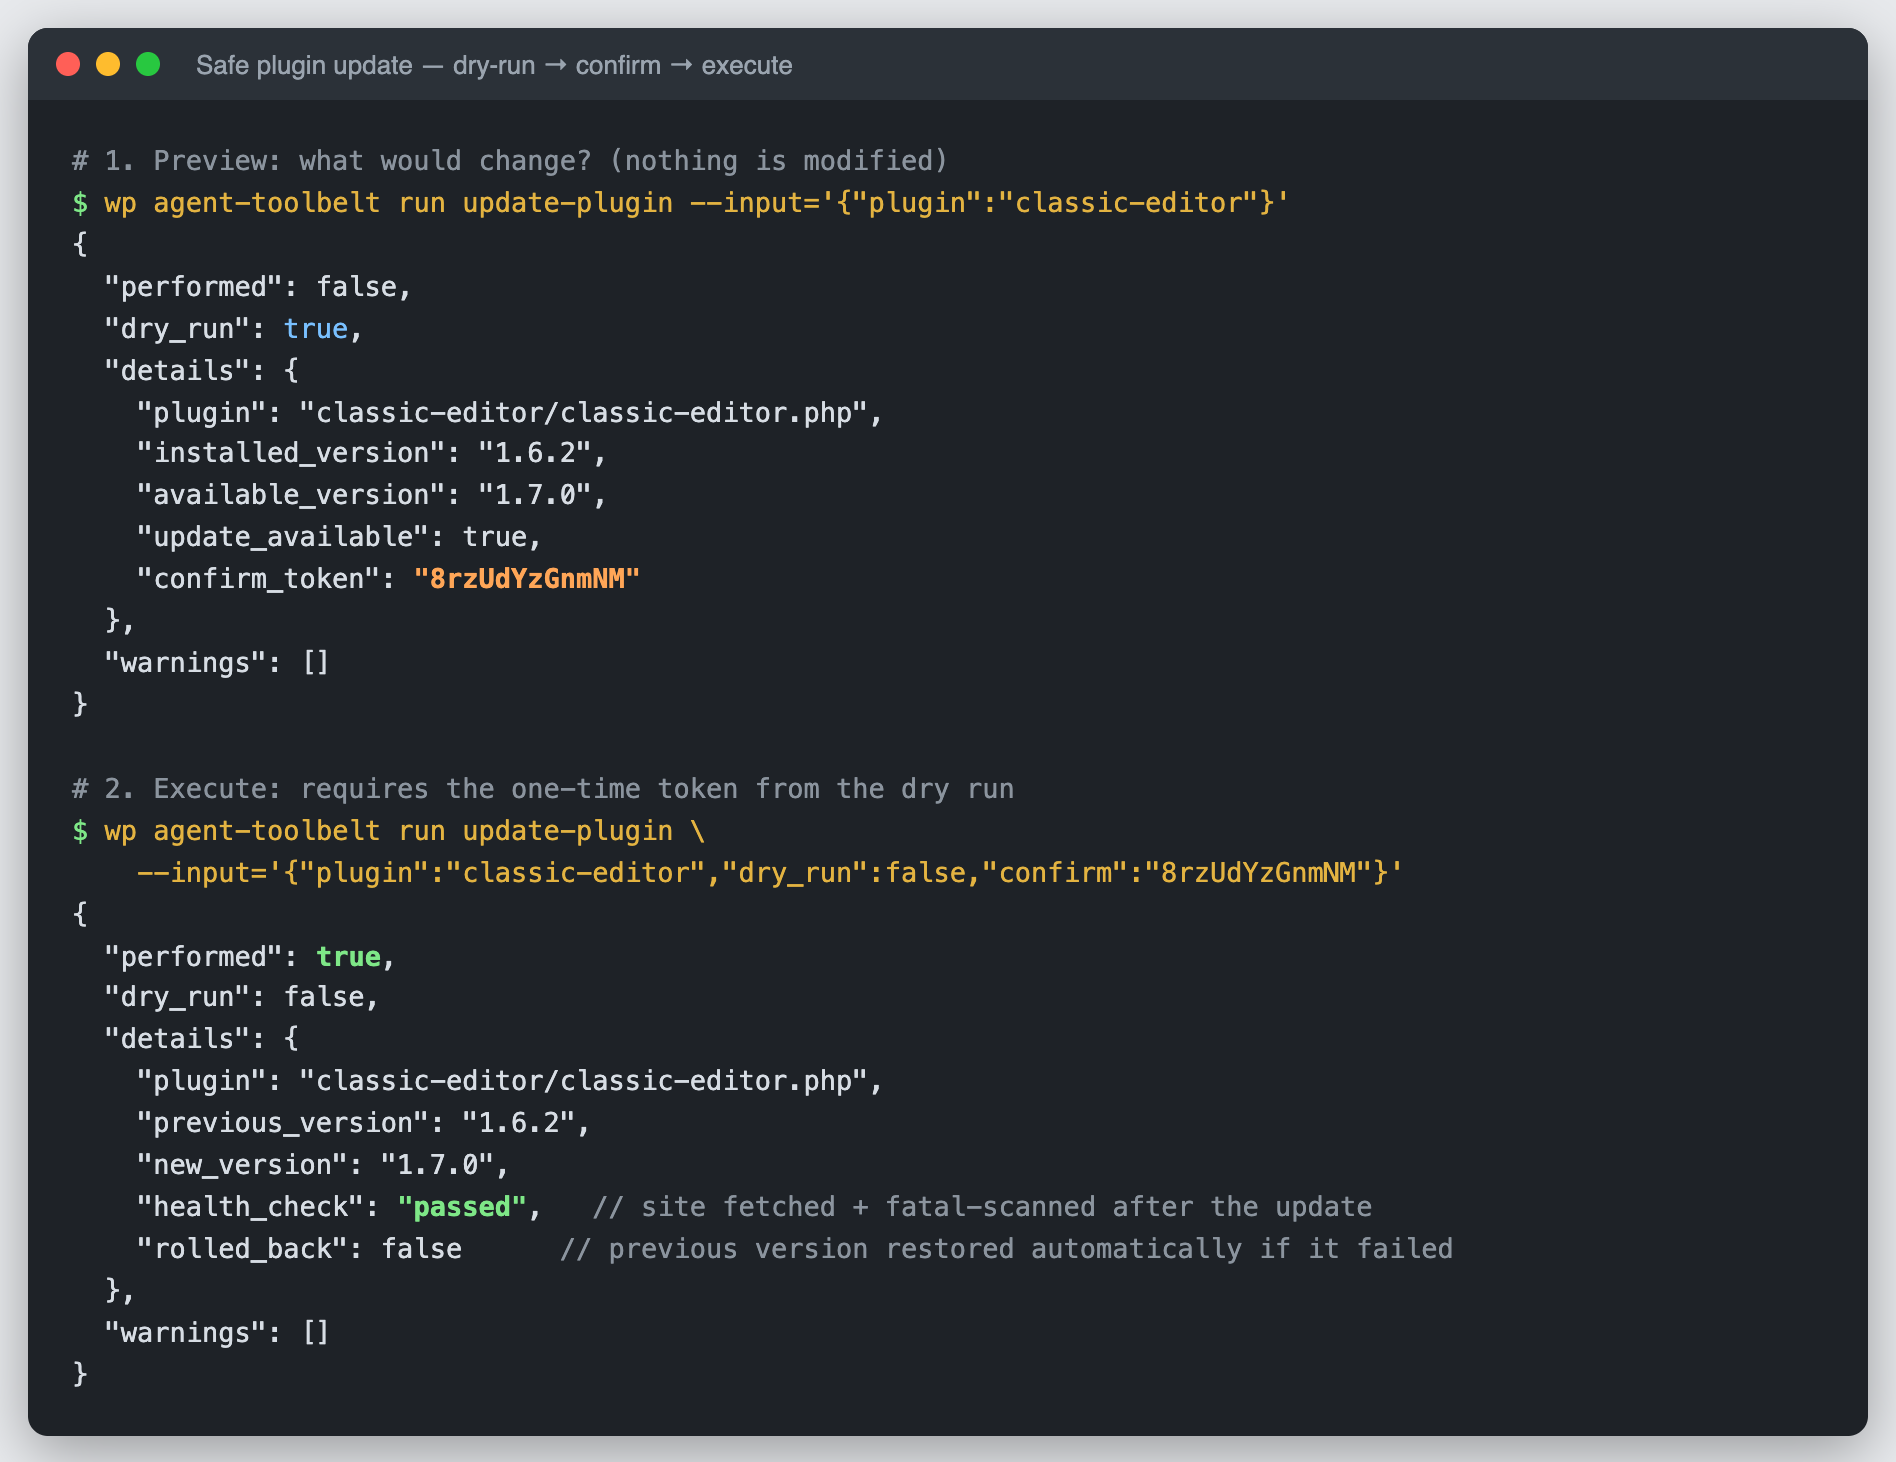This screenshot has width=1896, height=1462.
Task: Click the '"previous_version": "1.6.2"' line
Action: [364, 1123]
